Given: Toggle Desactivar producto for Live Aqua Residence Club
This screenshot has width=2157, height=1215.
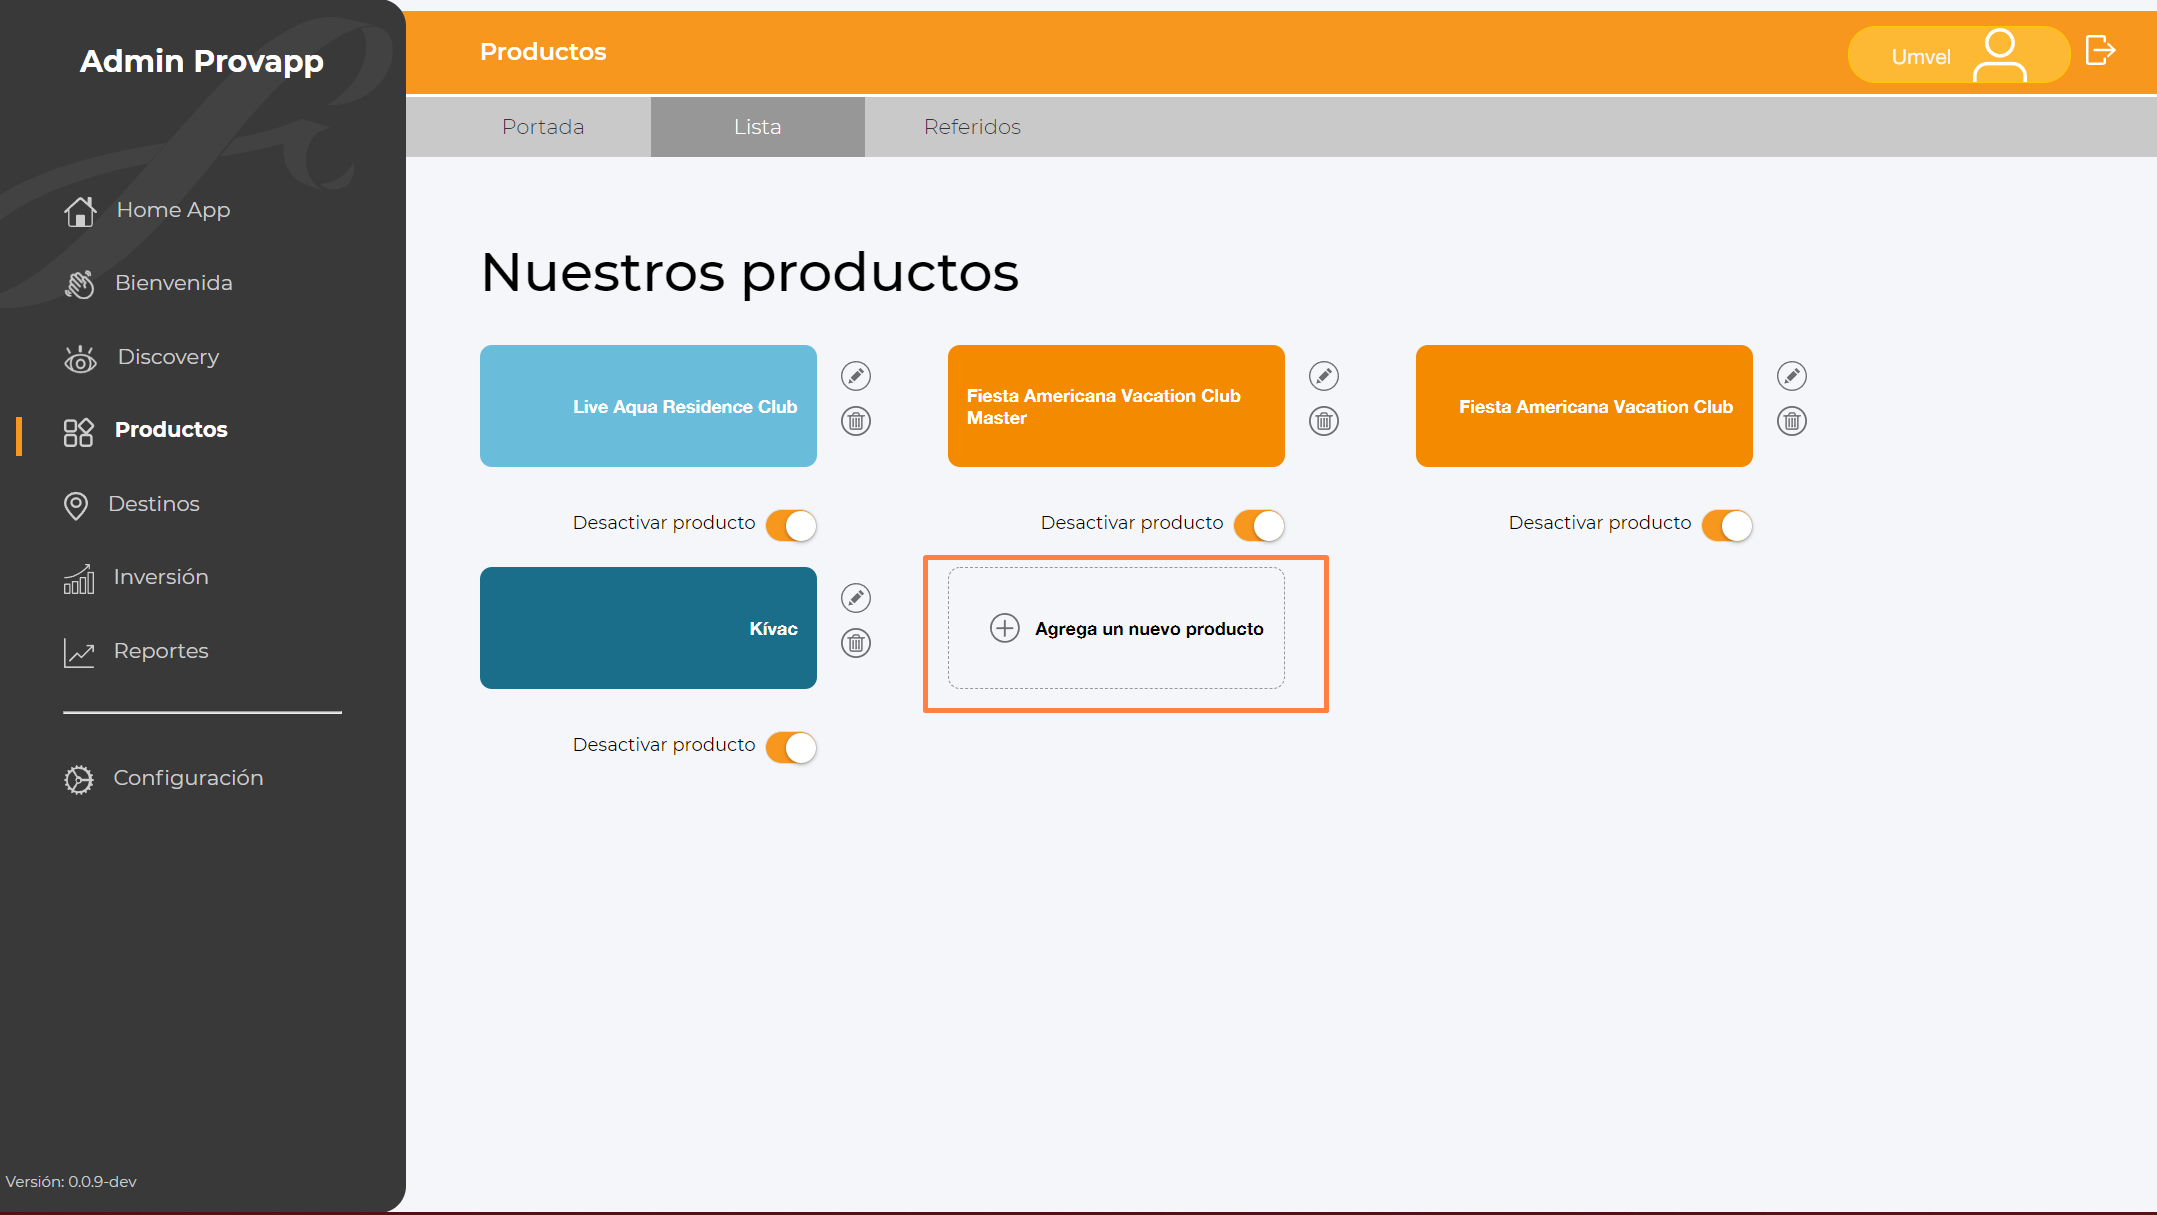Looking at the screenshot, I should pyautogui.click(x=791, y=525).
